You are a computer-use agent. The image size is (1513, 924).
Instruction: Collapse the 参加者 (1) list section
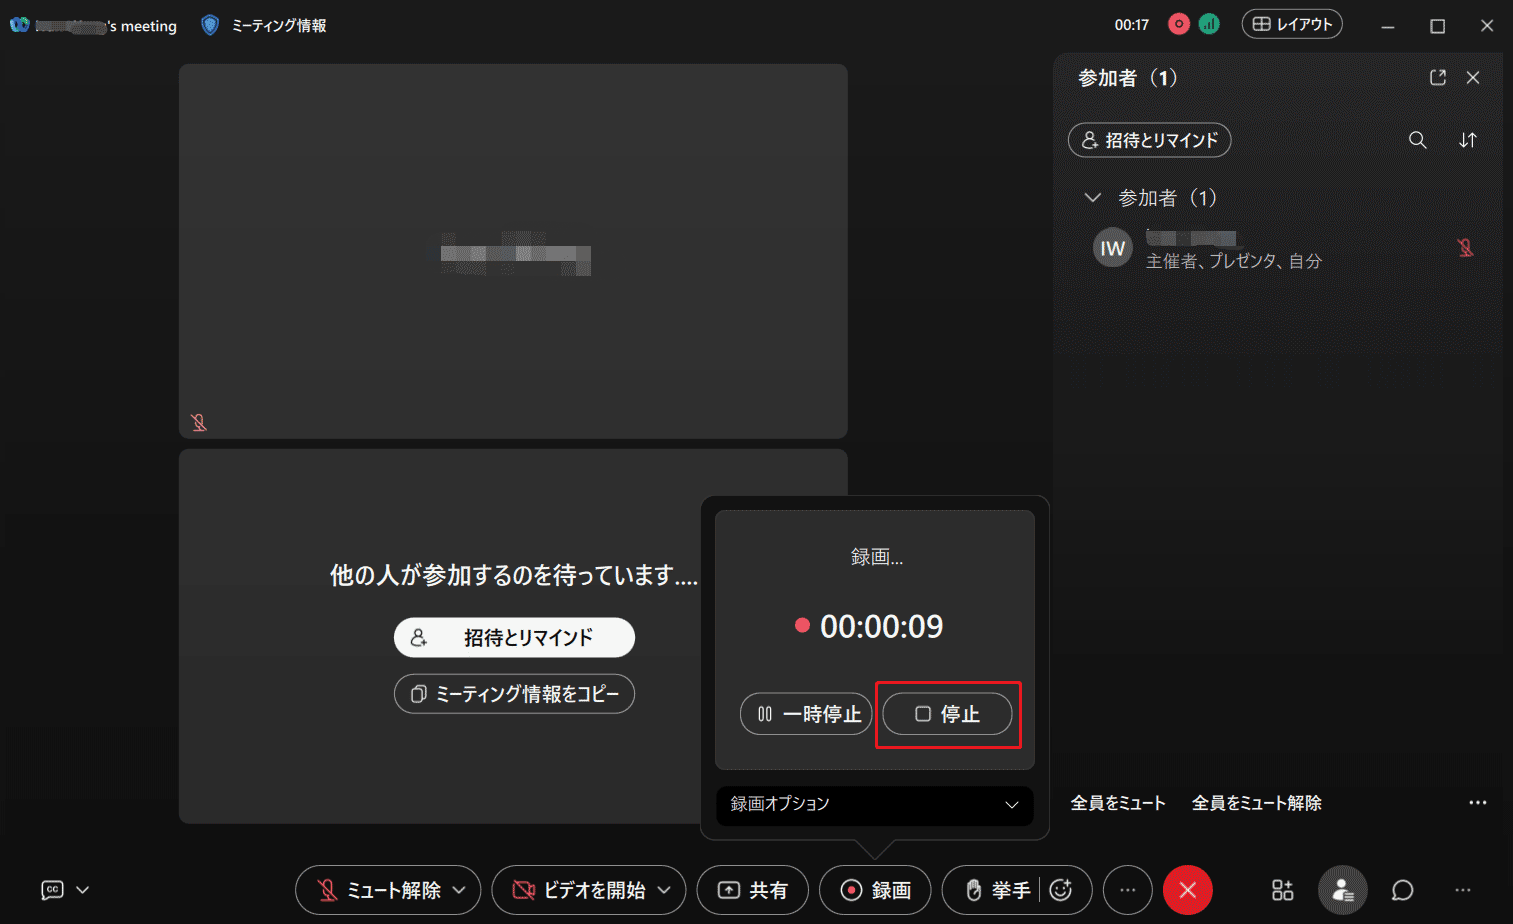(1093, 198)
